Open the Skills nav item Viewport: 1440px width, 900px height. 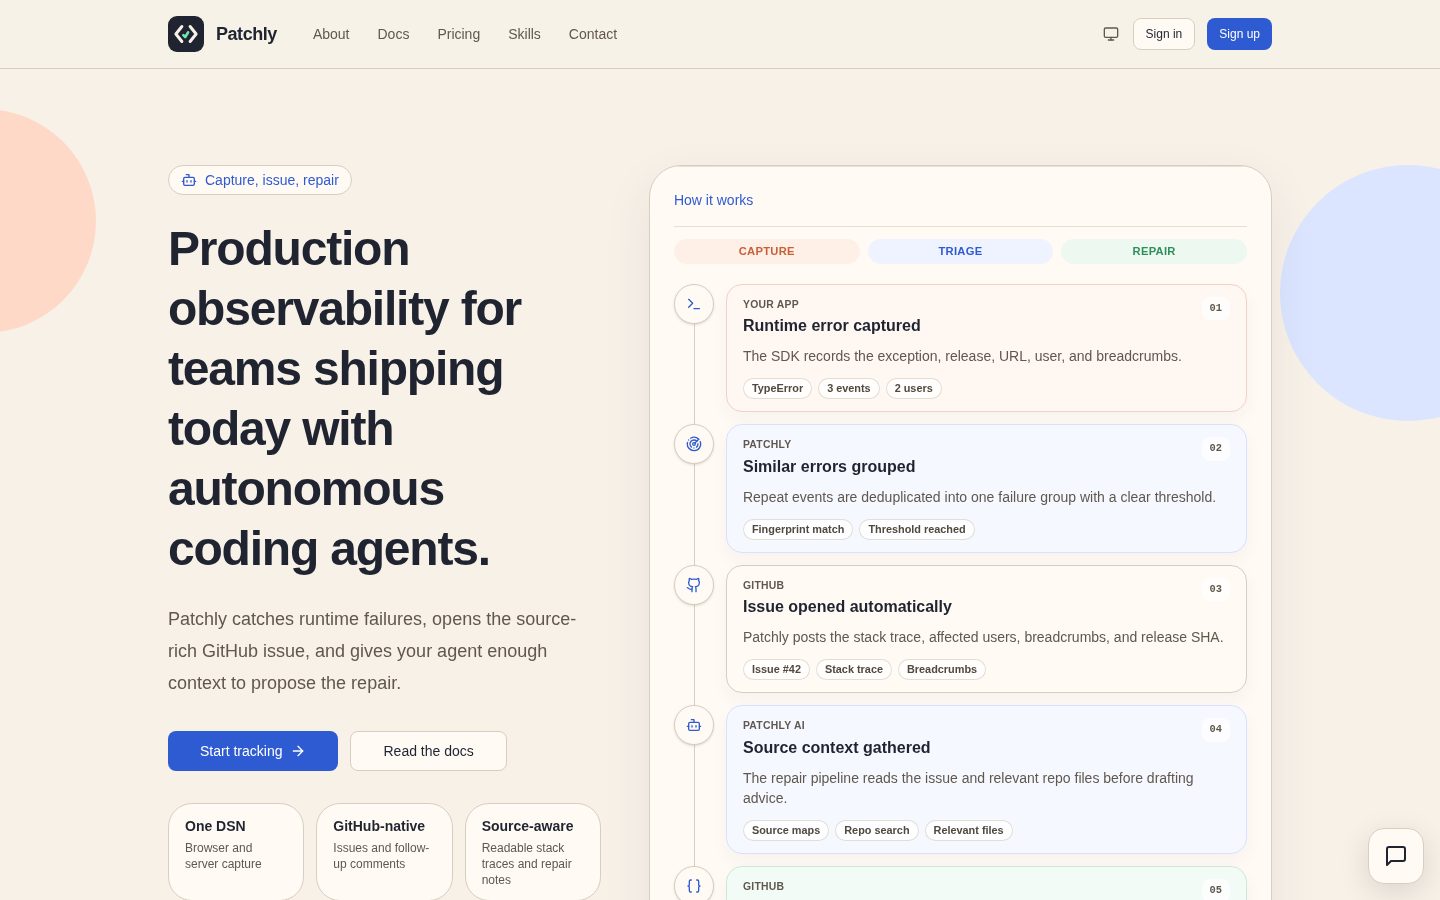524,34
